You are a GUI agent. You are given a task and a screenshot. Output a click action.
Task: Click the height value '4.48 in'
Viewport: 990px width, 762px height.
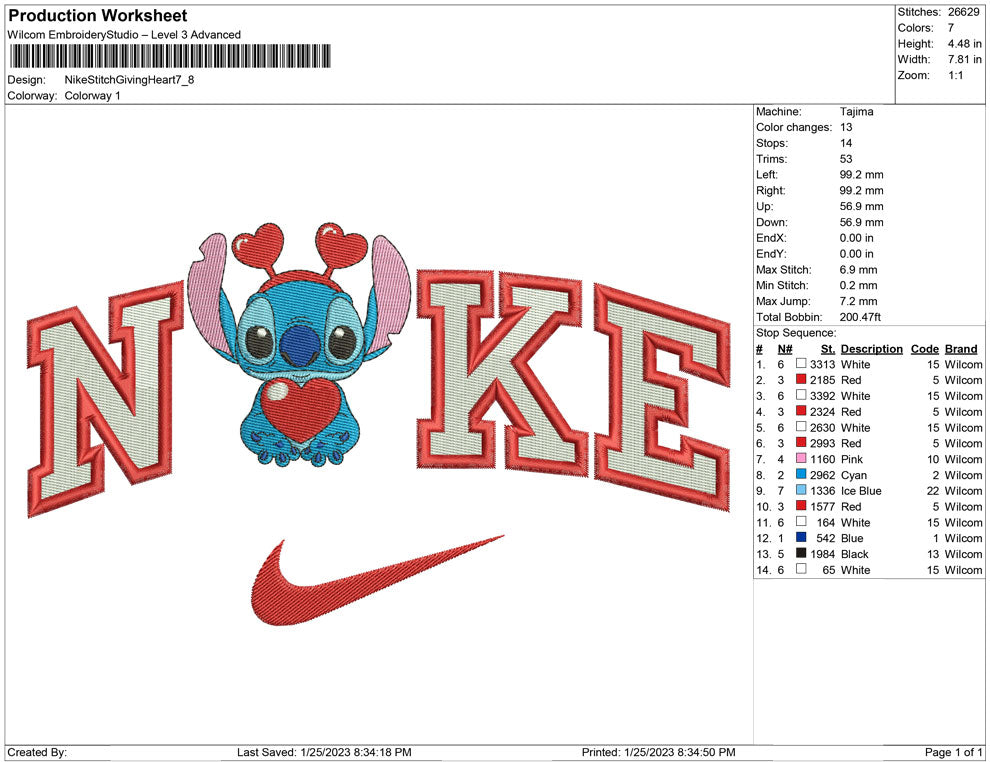click(x=964, y=44)
